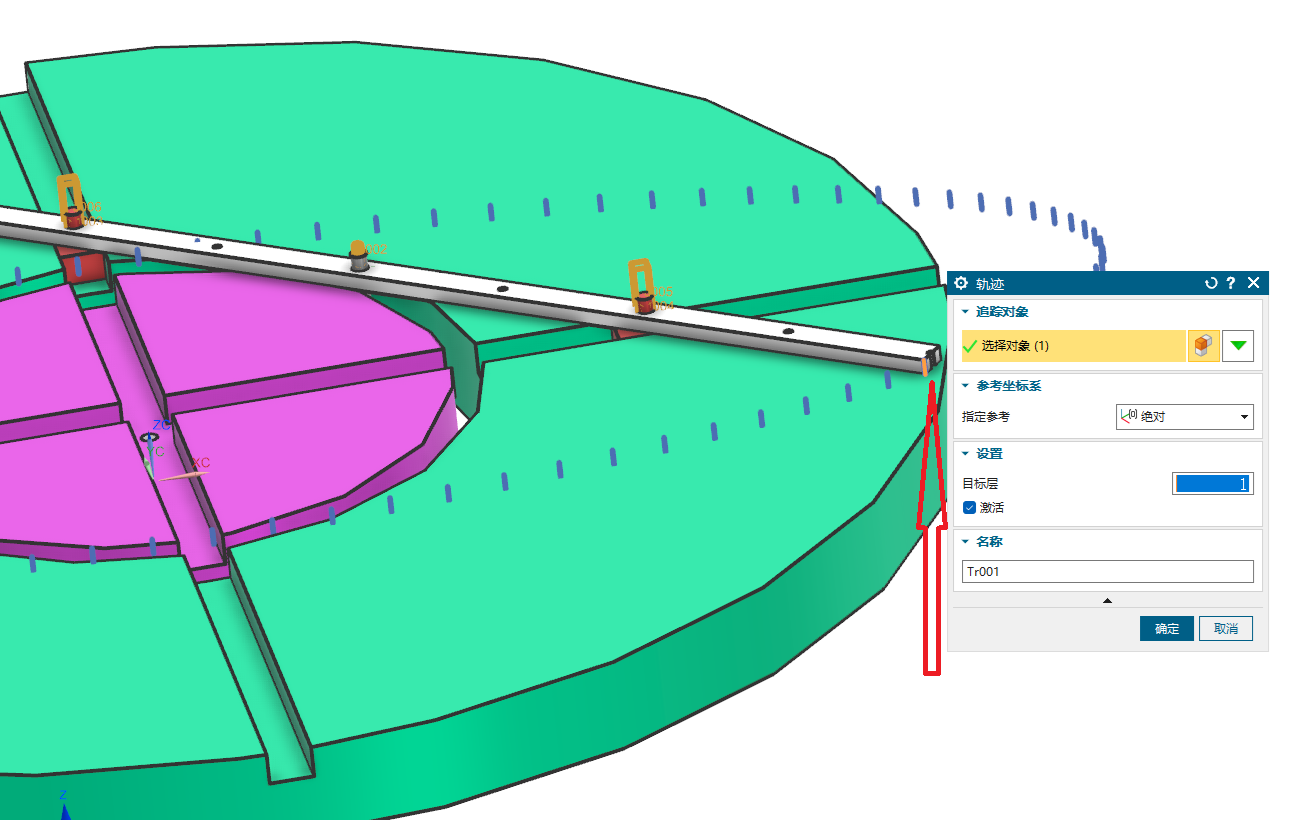Open help with the question mark icon
Viewport: 1304px width, 820px height.
click(x=1231, y=283)
